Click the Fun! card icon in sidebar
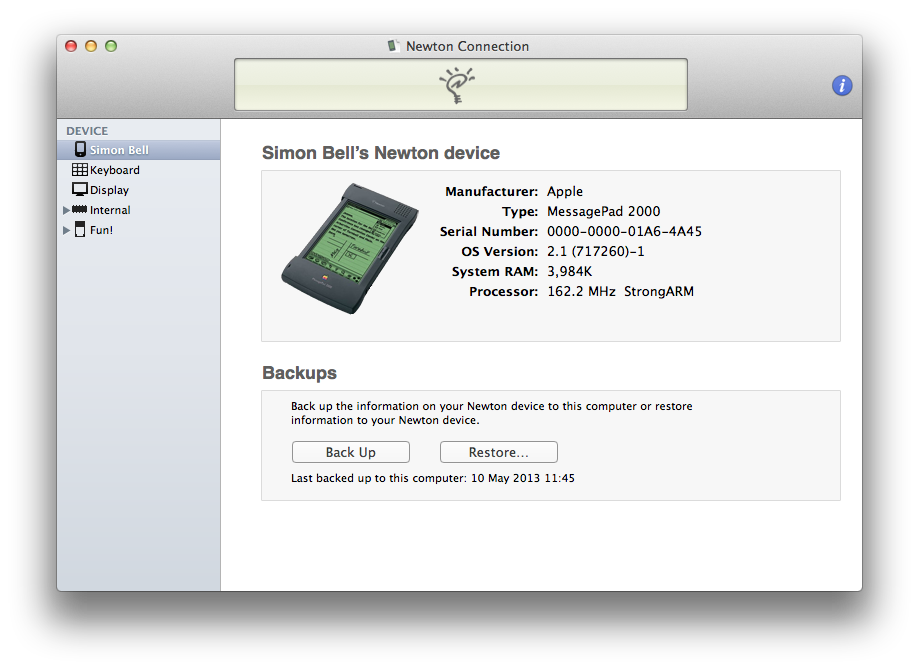 [x=80, y=230]
